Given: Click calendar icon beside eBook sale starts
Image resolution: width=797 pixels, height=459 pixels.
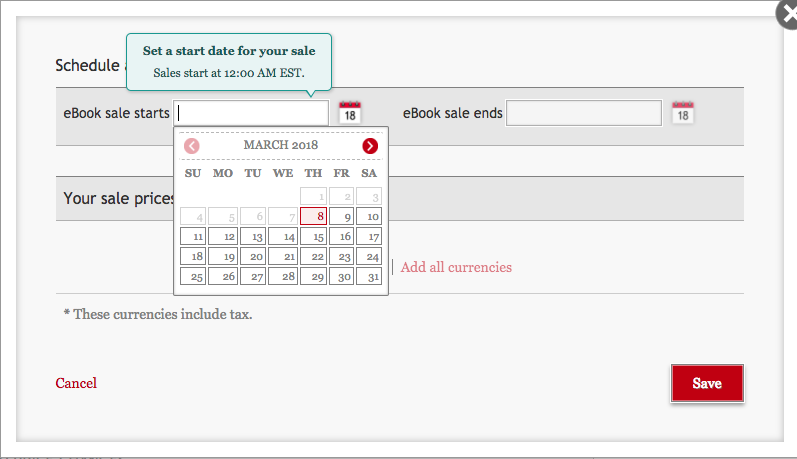Looking at the screenshot, I should coord(350,112).
